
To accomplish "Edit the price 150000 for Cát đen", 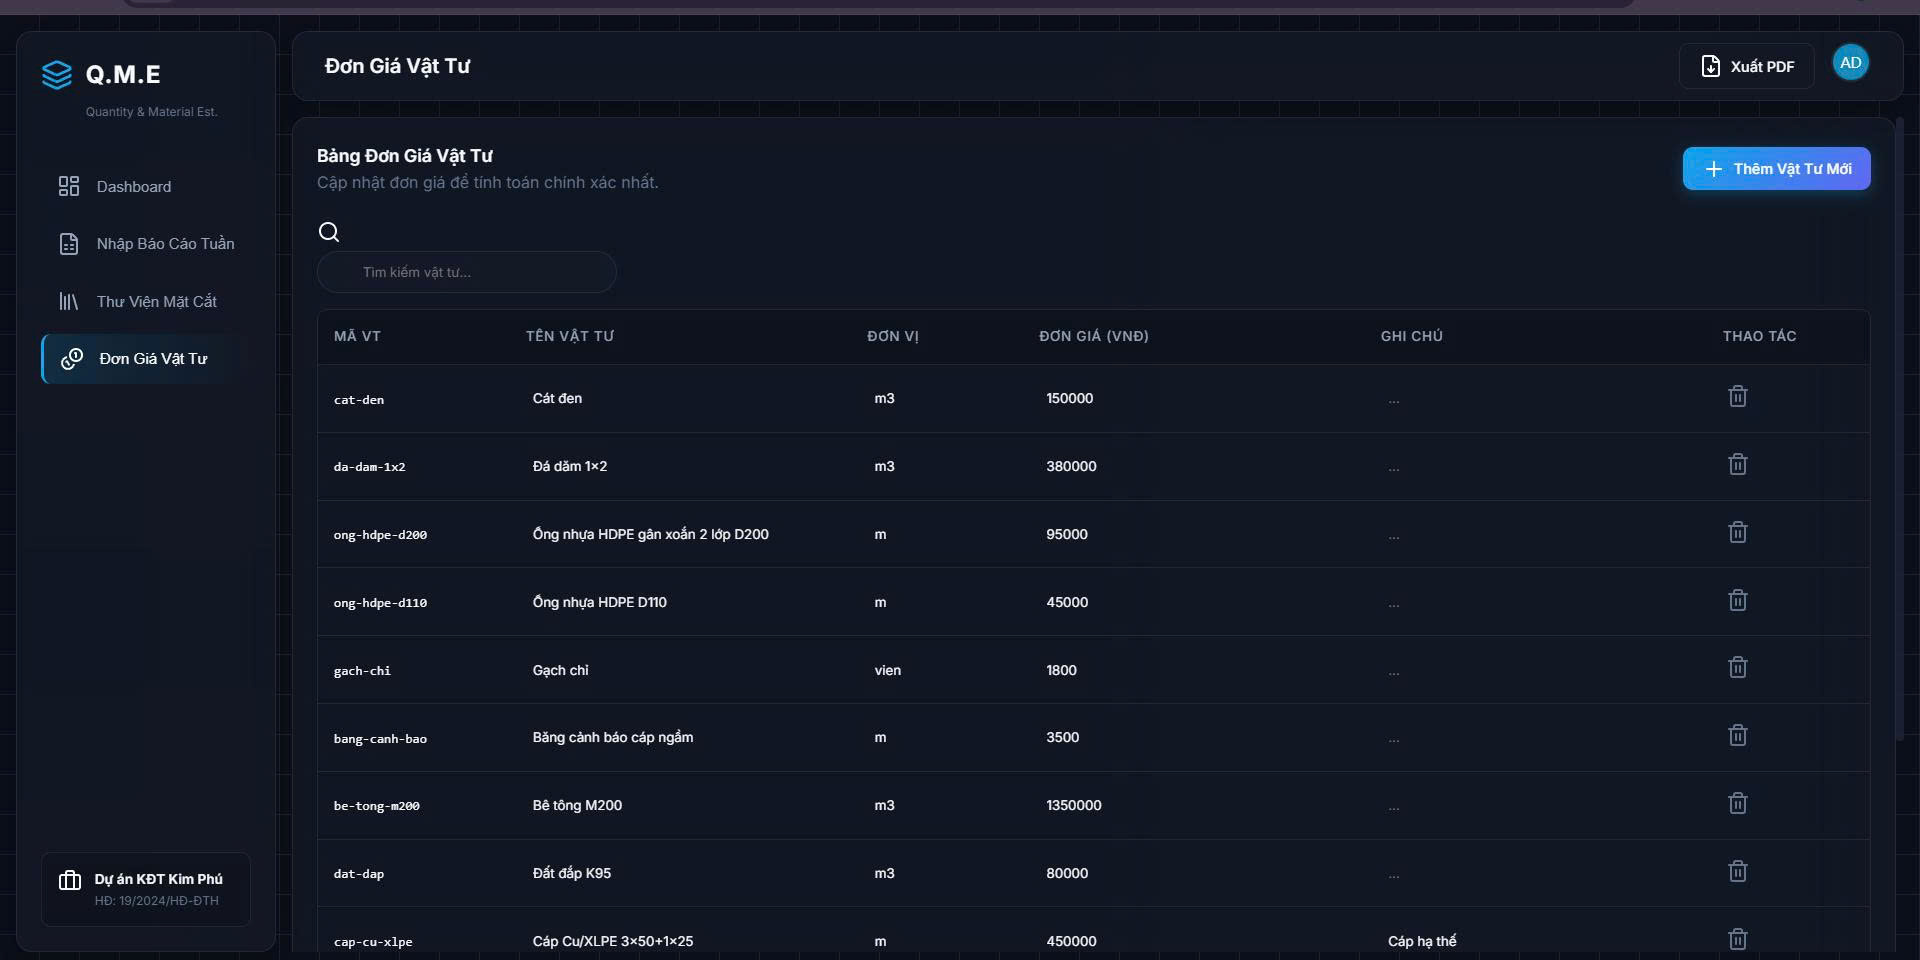I will (x=1070, y=398).
